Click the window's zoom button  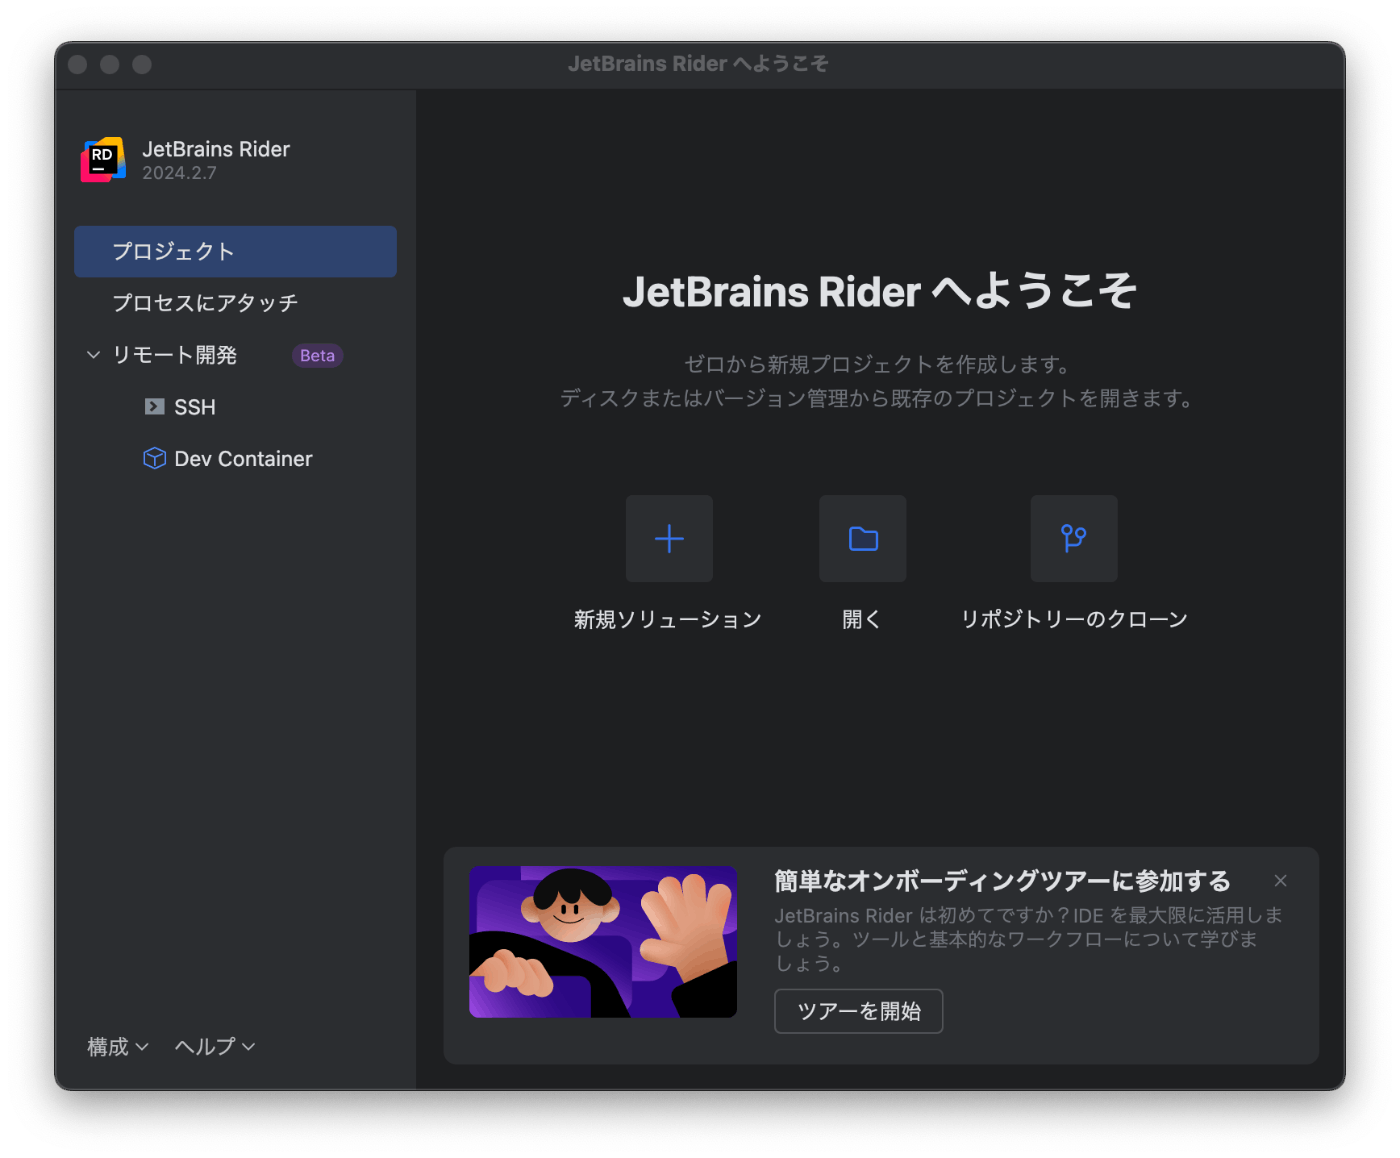[142, 65]
